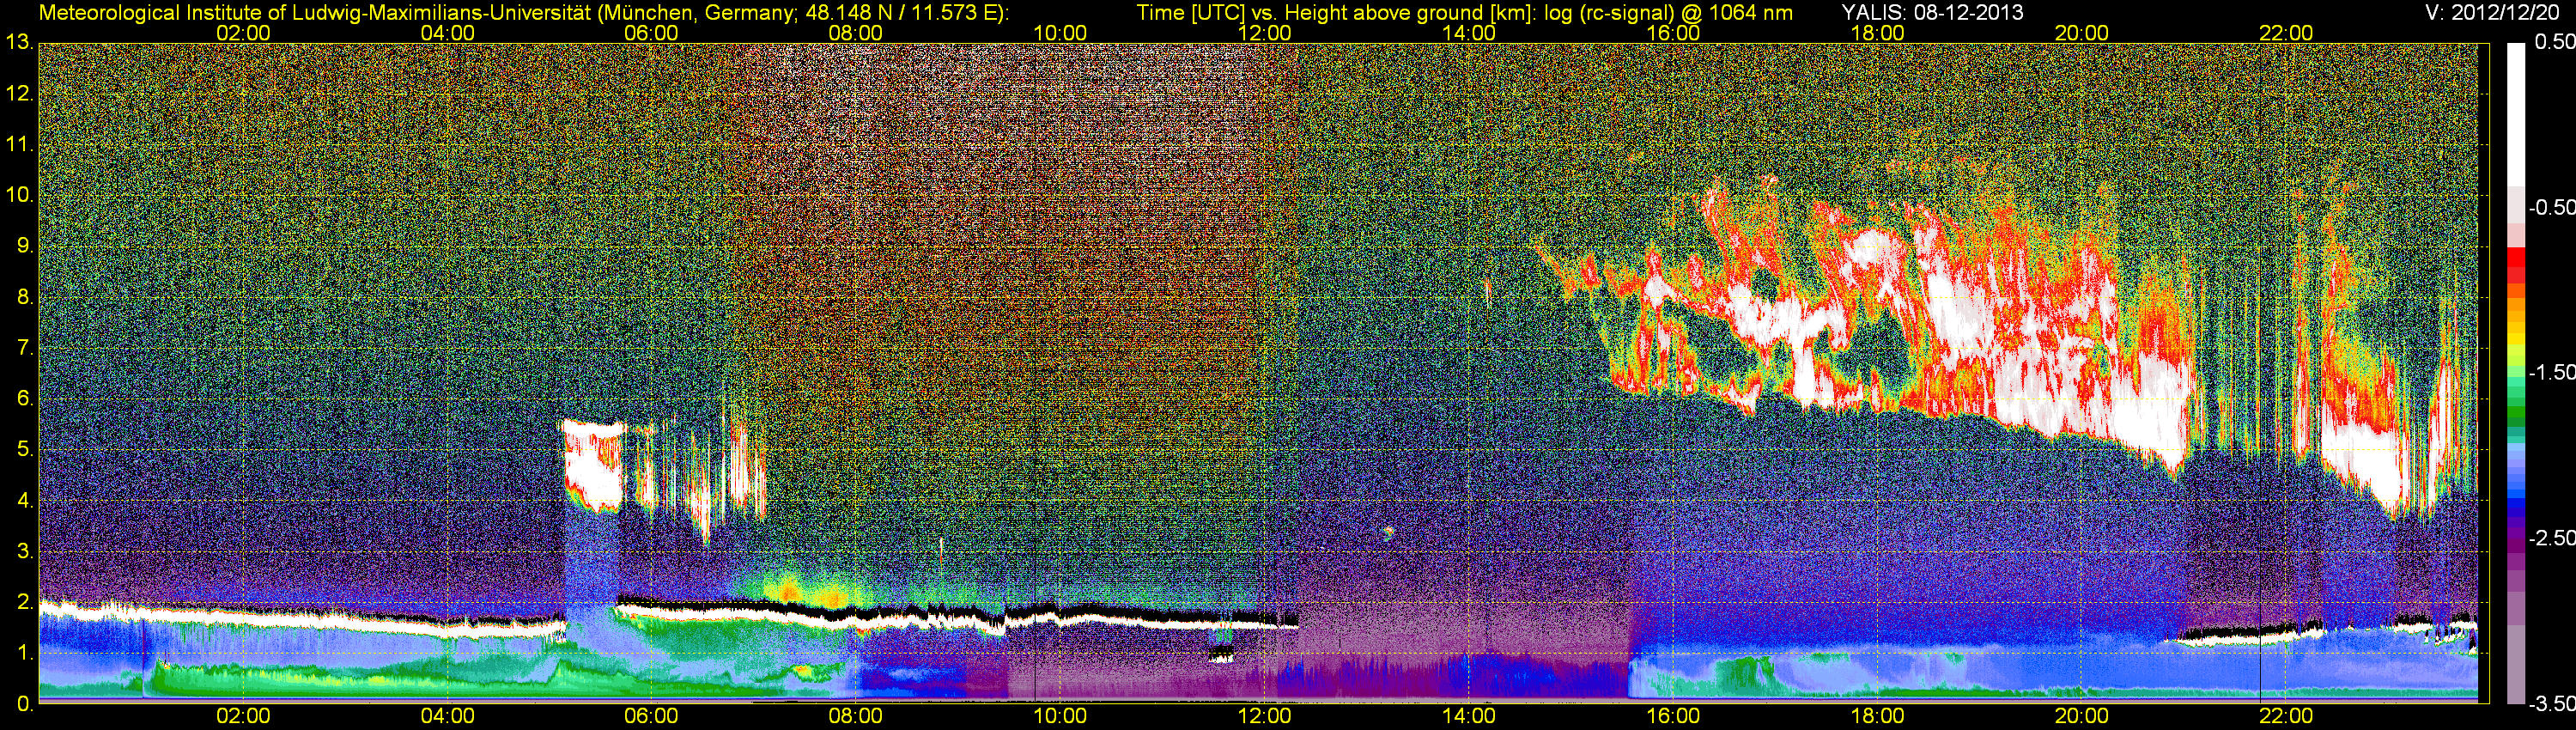Click the 16:00 label on the top time axis

(x=1673, y=33)
